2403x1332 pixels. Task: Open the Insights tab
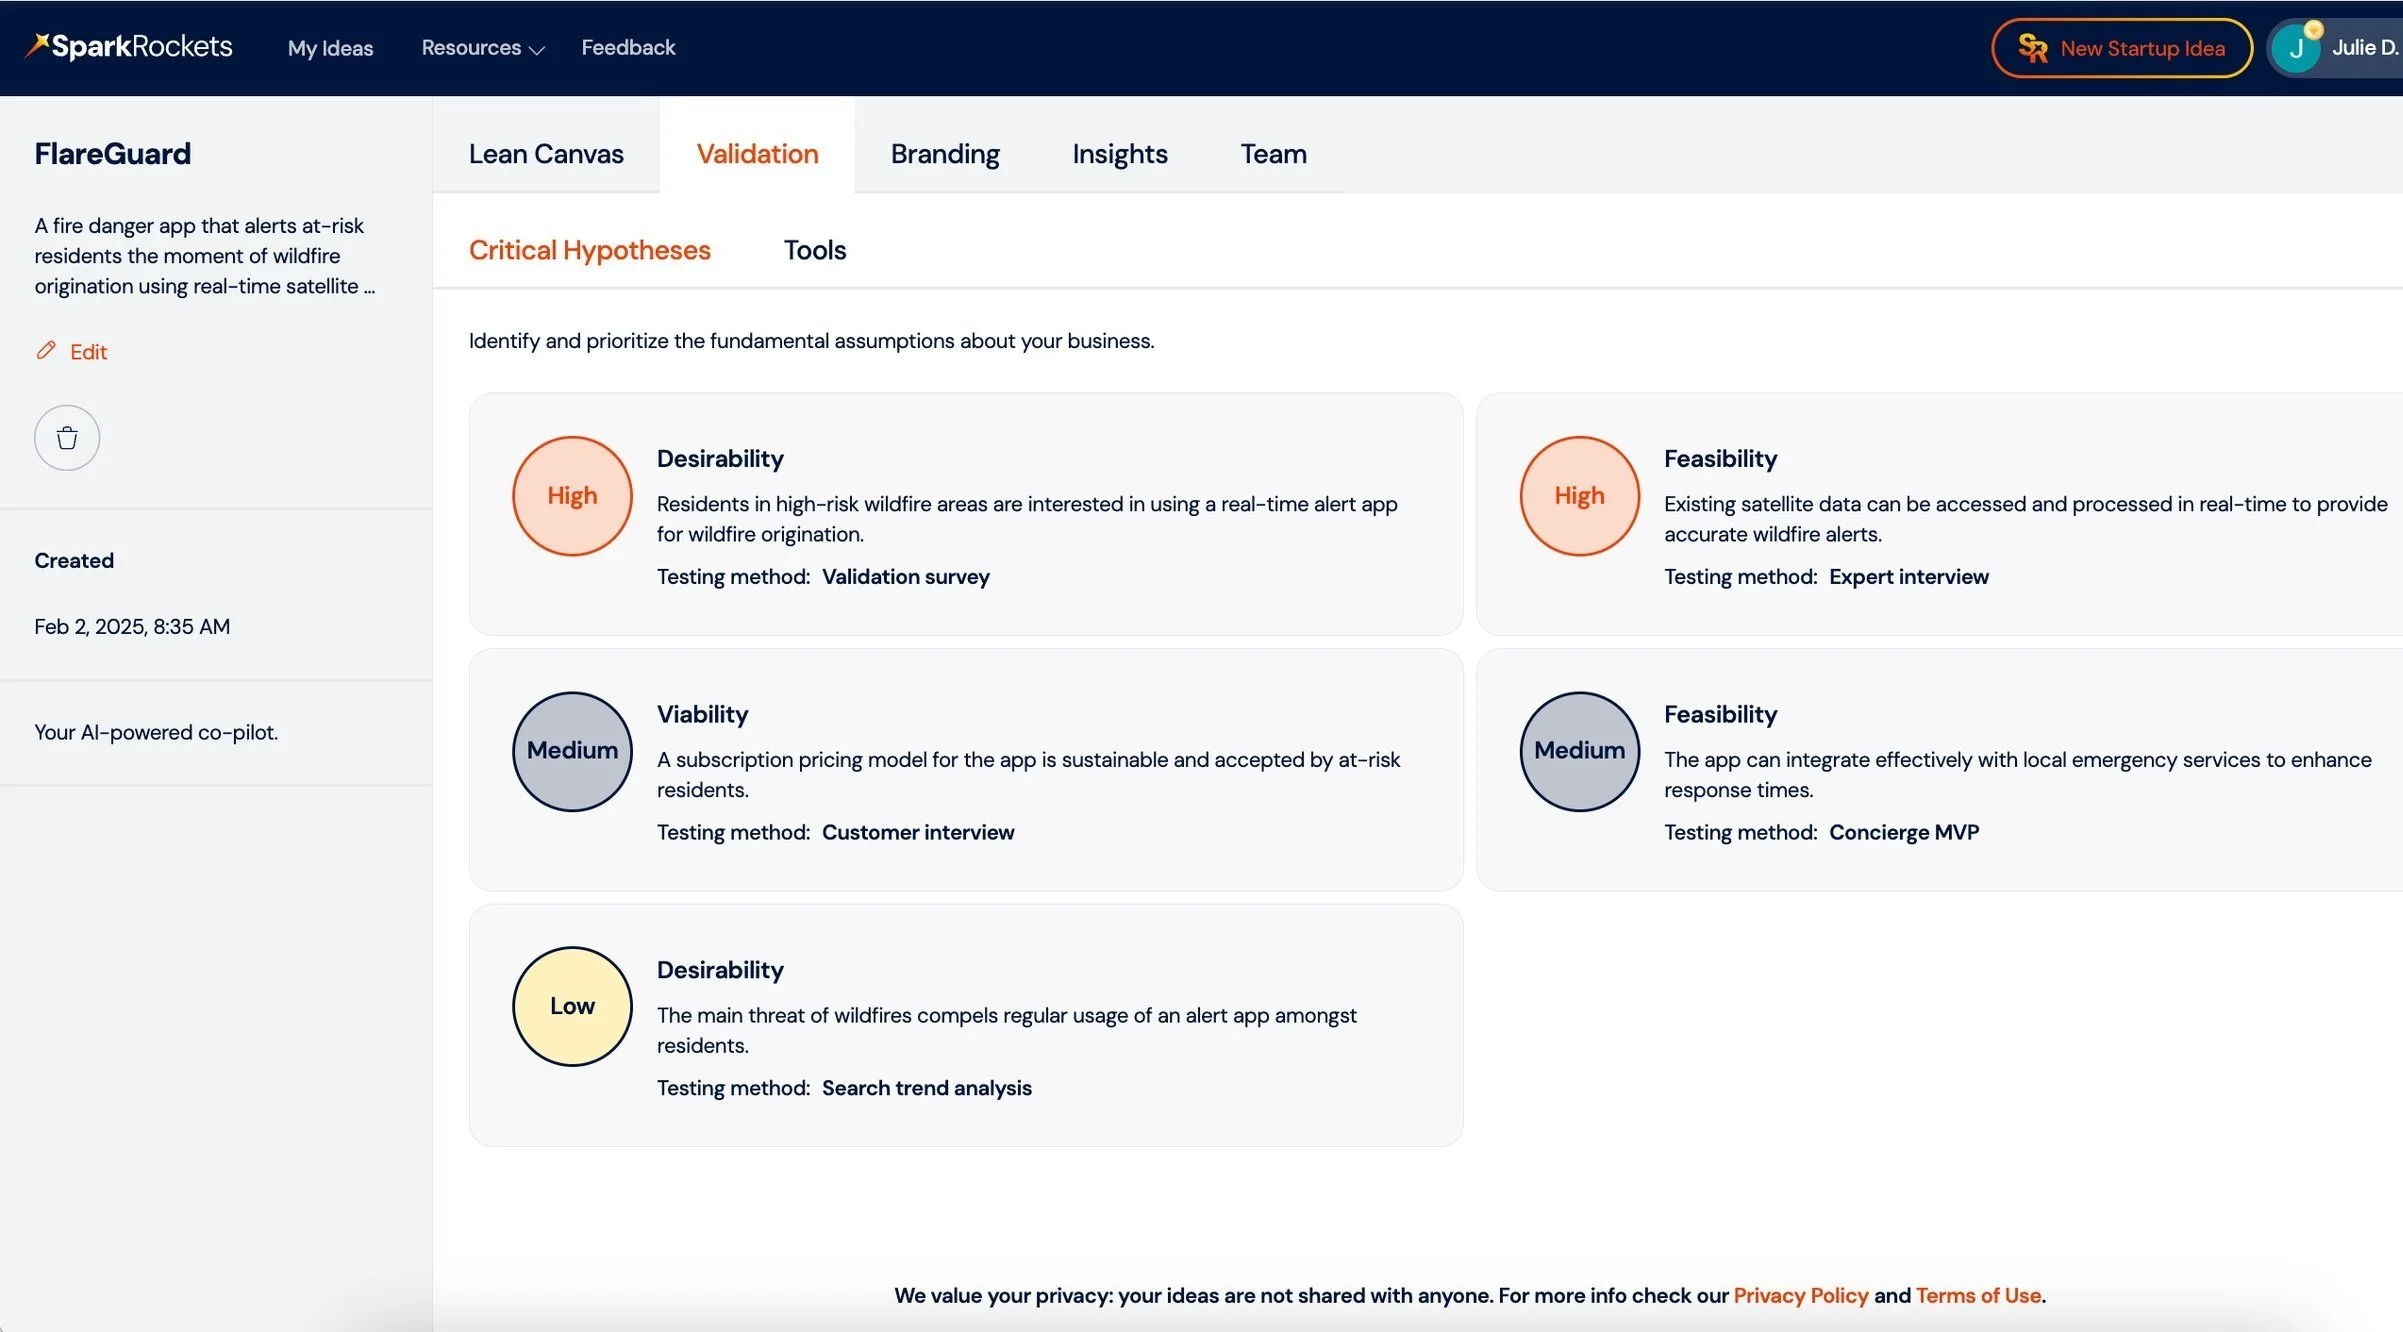click(1119, 154)
